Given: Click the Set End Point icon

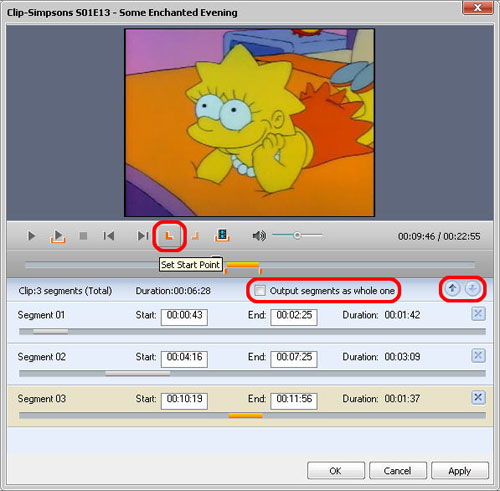Looking at the screenshot, I should pos(195,236).
